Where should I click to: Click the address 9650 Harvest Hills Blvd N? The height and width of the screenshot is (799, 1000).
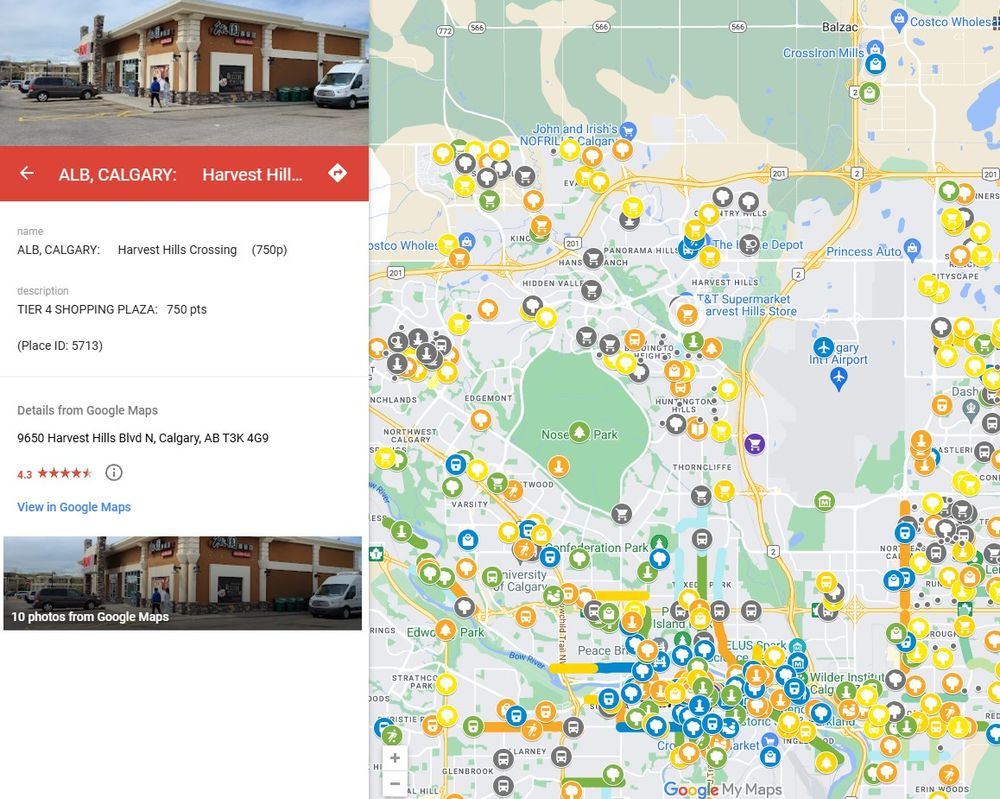(143, 438)
